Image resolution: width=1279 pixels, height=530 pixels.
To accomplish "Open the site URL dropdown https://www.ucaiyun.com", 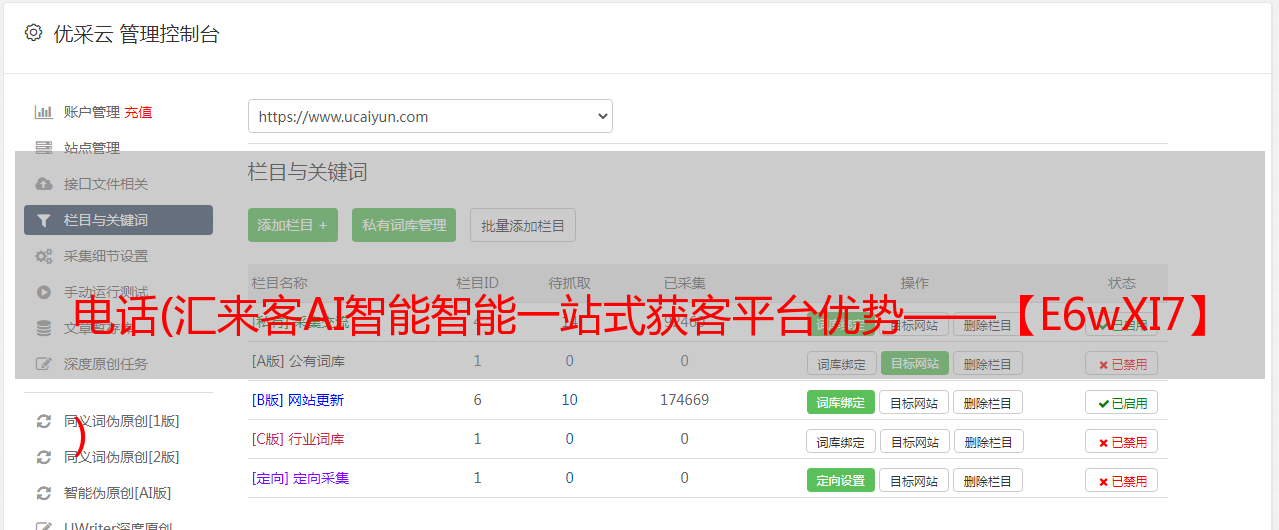I will click(x=430, y=116).
